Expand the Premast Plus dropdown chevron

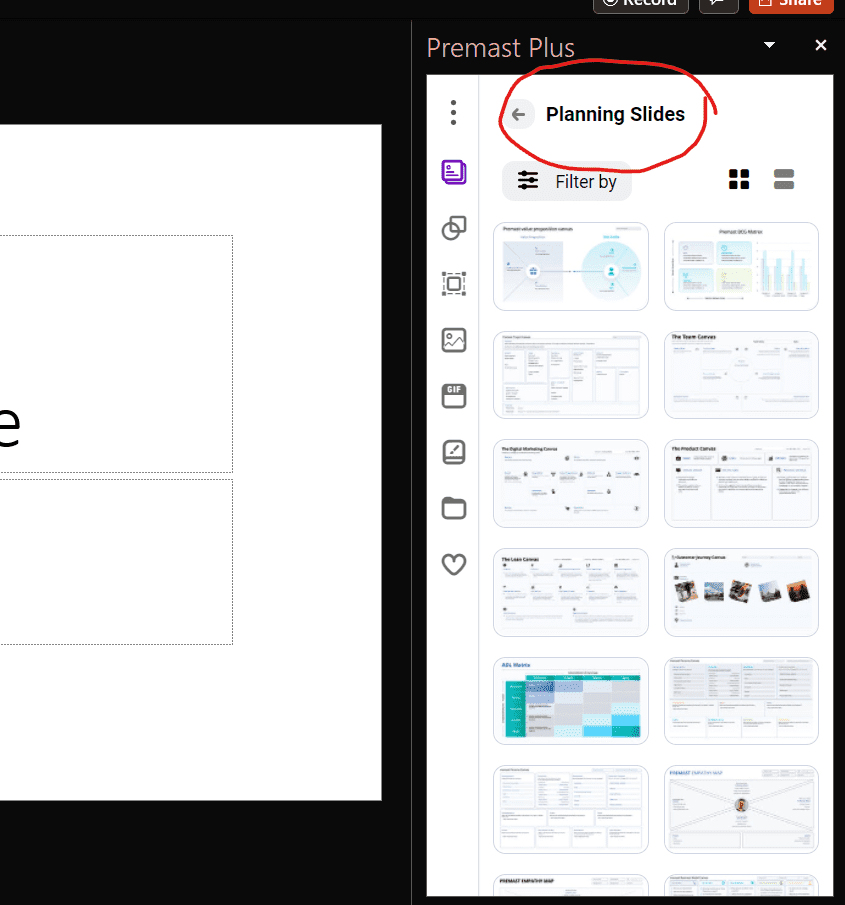click(x=769, y=45)
